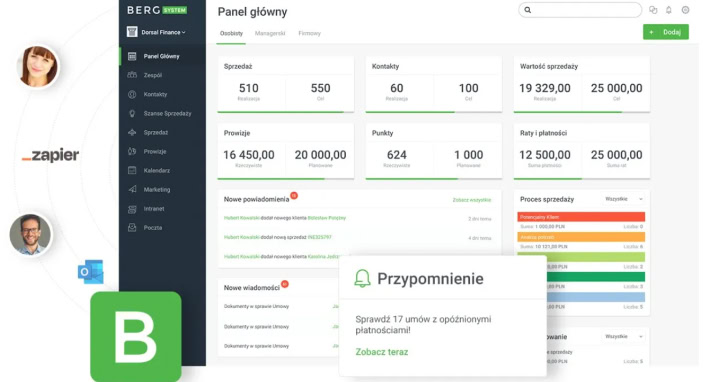
Task: Click the notification bell icon in header
Action: (669, 10)
